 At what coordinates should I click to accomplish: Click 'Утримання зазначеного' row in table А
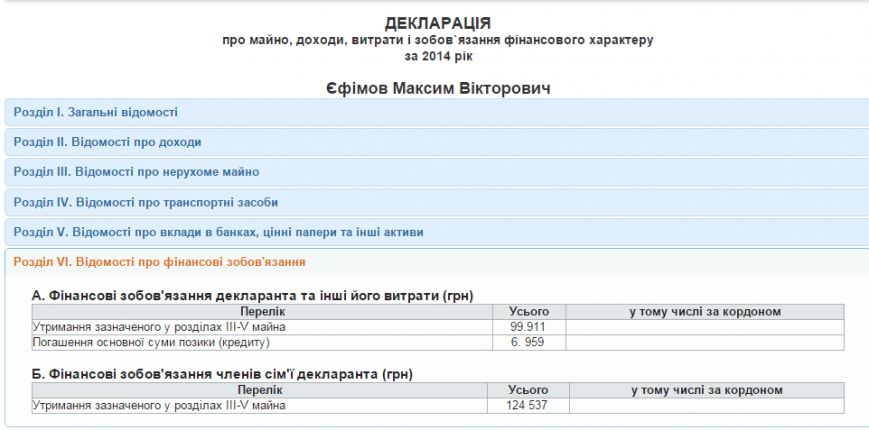point(438,327)
